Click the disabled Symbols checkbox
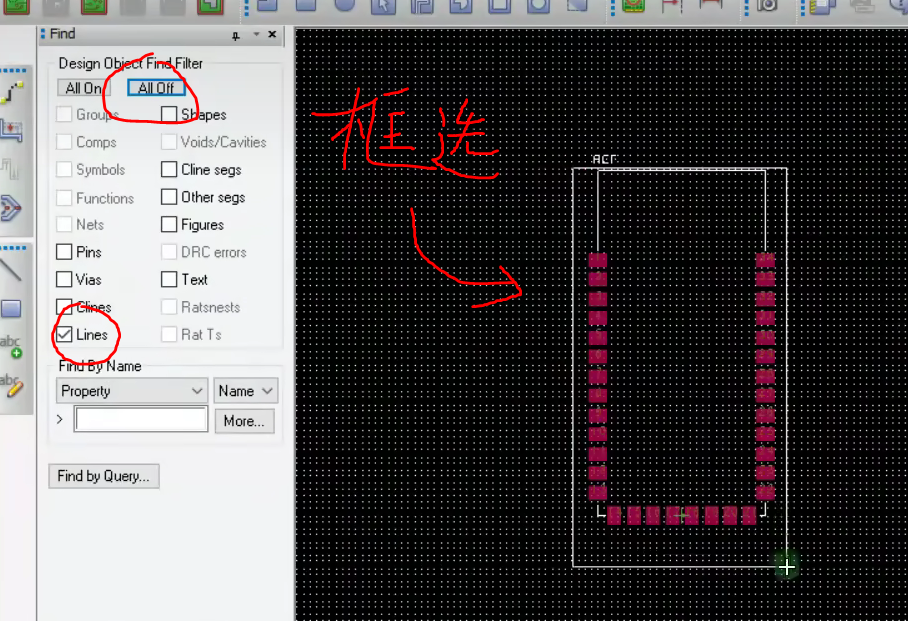This screenshot has width=908, height=621. [x=64, y=169]
